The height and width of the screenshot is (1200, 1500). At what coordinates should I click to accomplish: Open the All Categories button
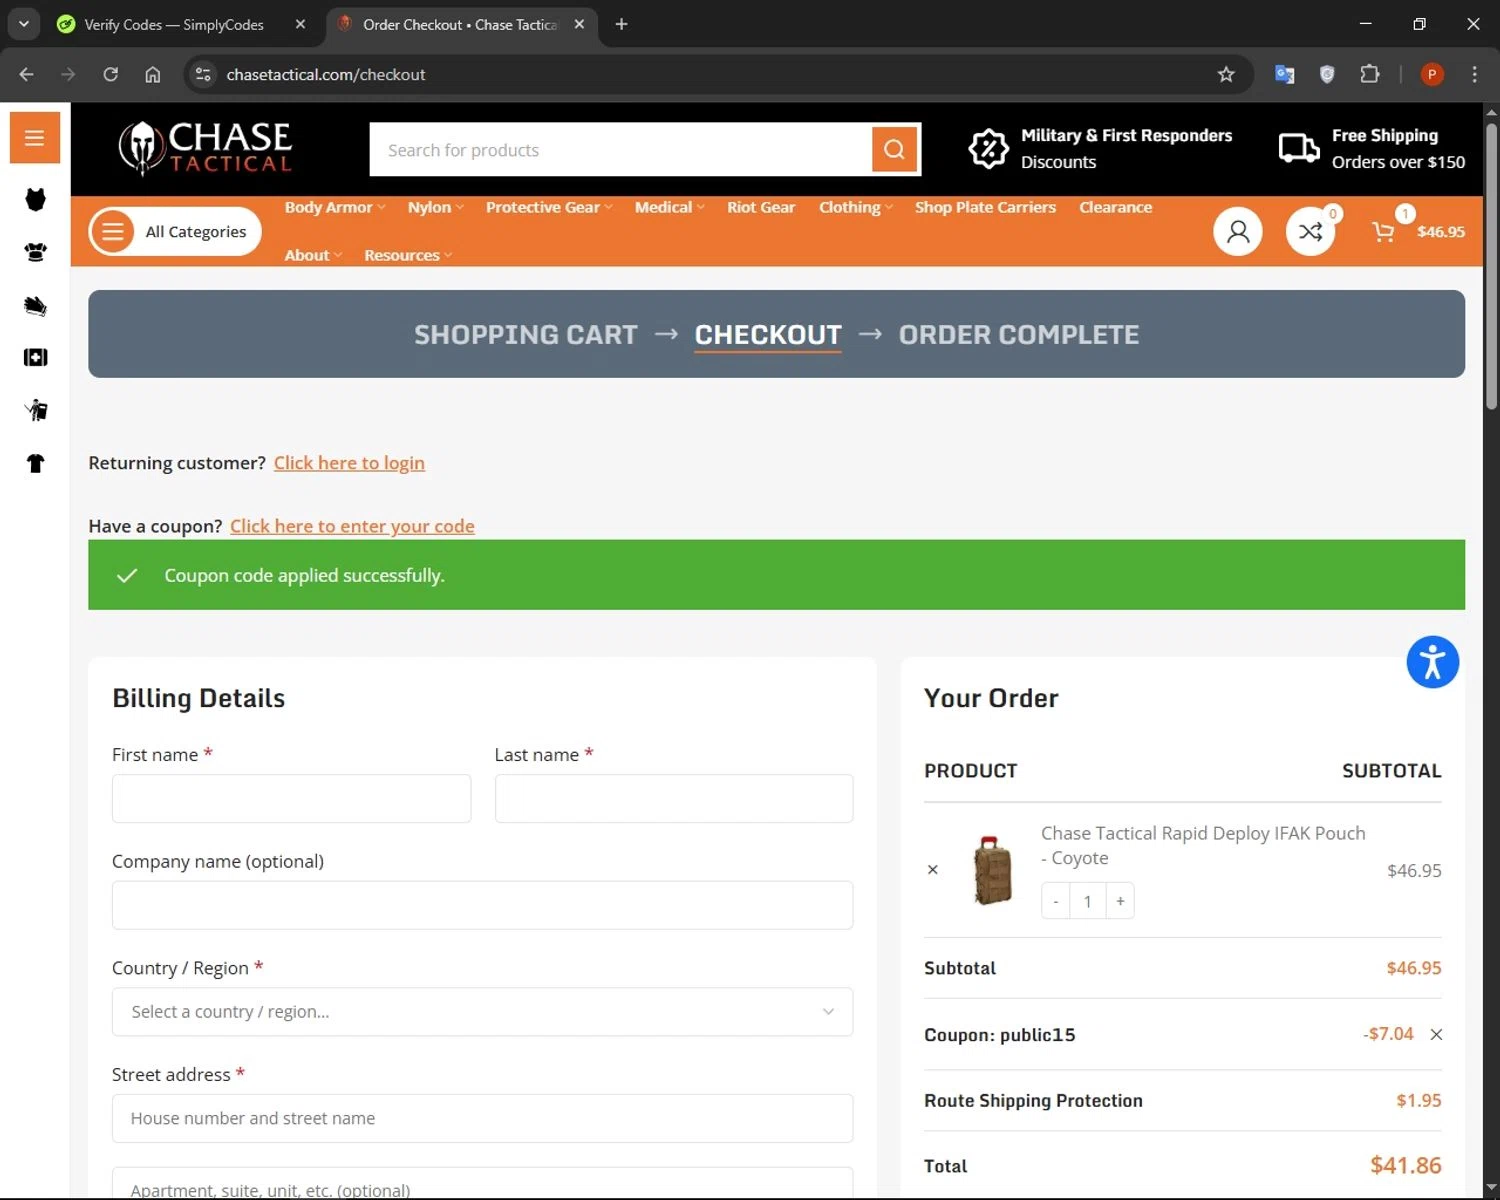coord(175,232)
